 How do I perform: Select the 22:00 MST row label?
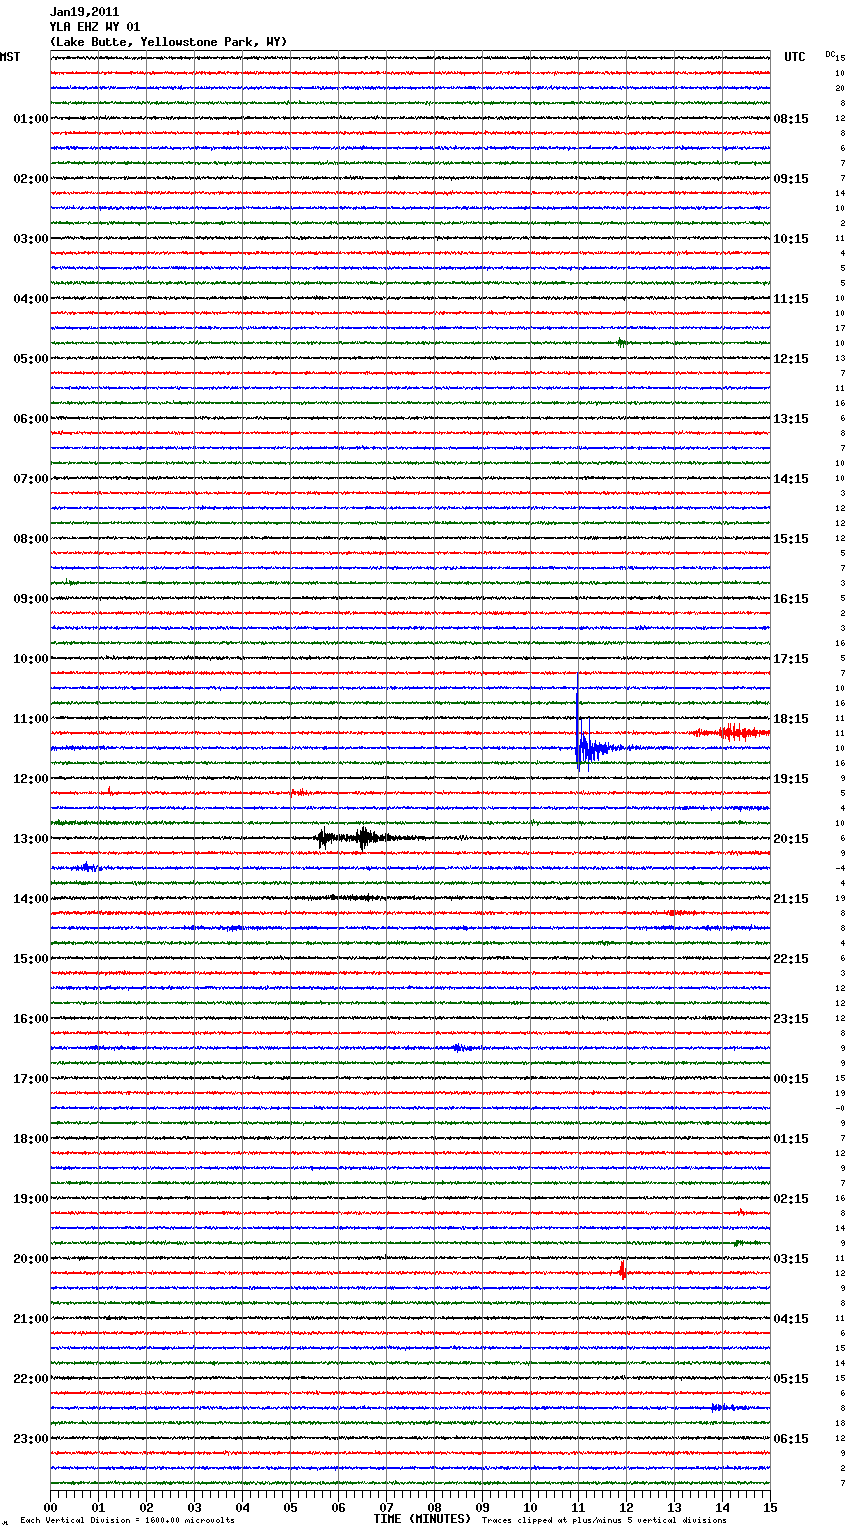pyautogui.click(x=31, y=1379)
